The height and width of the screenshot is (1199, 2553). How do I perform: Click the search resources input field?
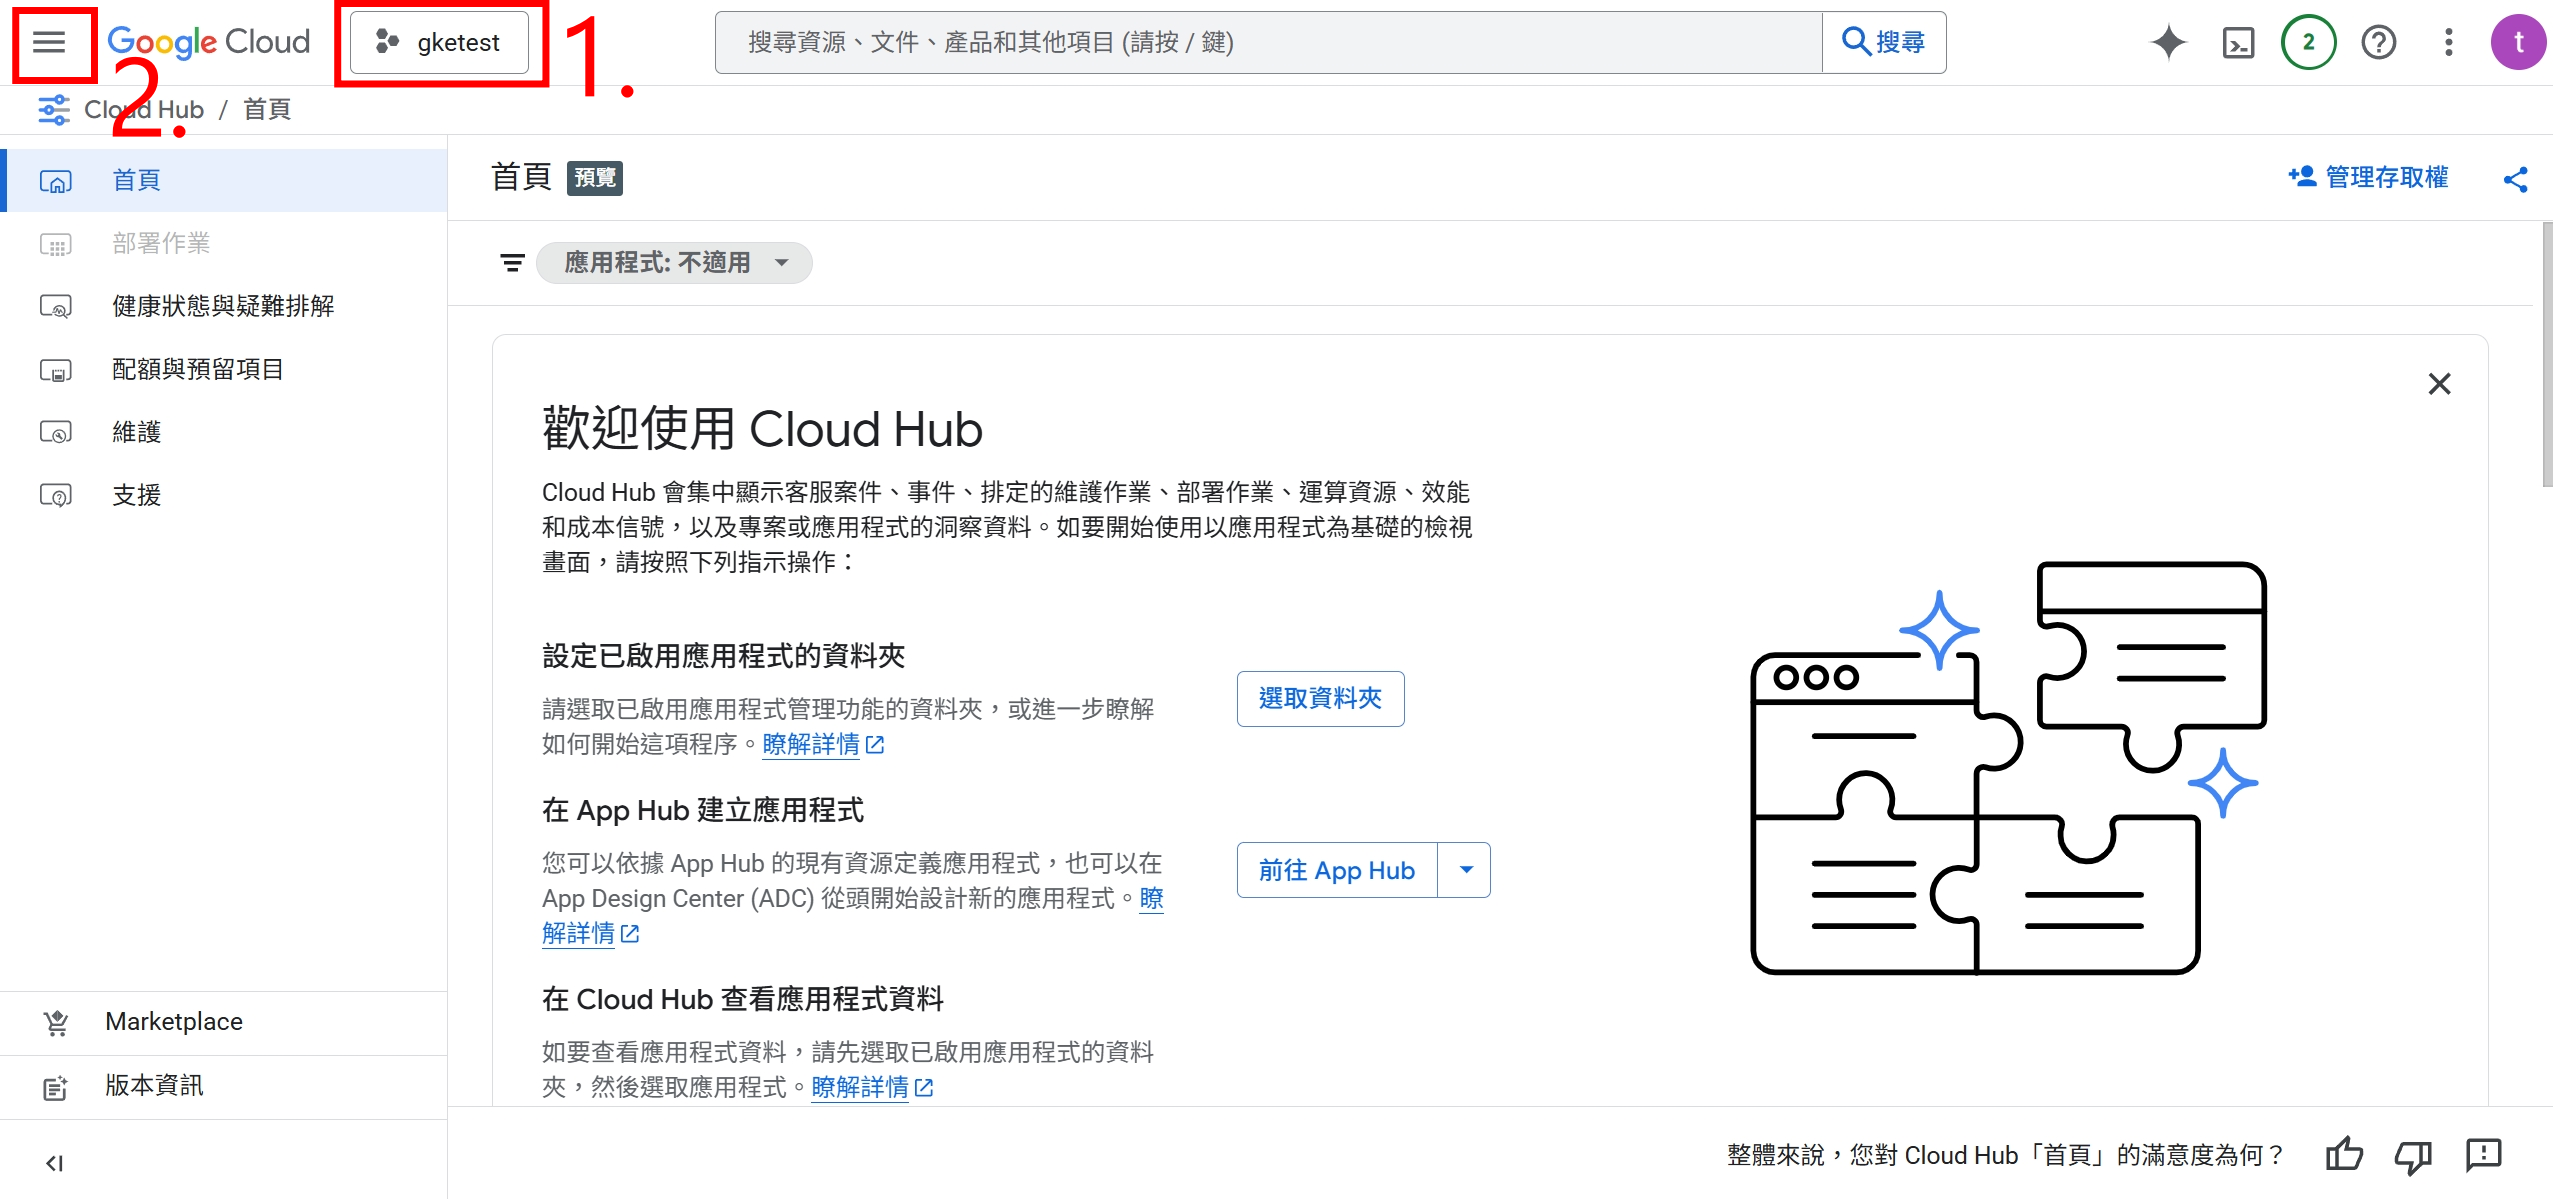point(1268,42)
